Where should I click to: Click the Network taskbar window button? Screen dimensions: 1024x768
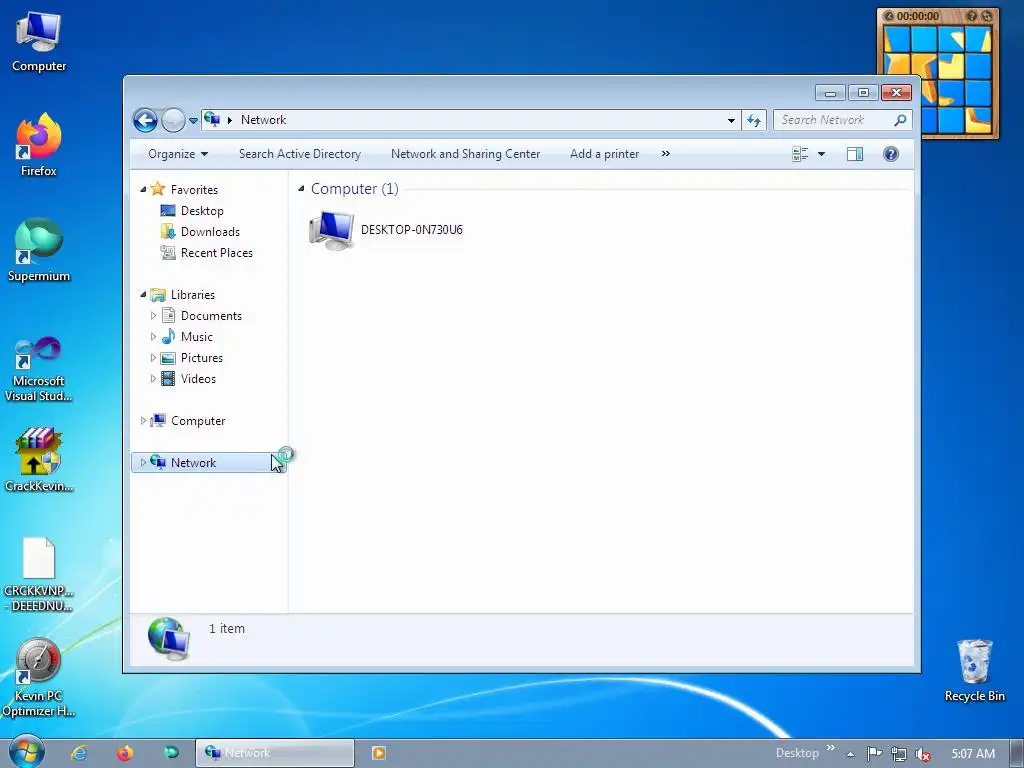tap(275, 753)
